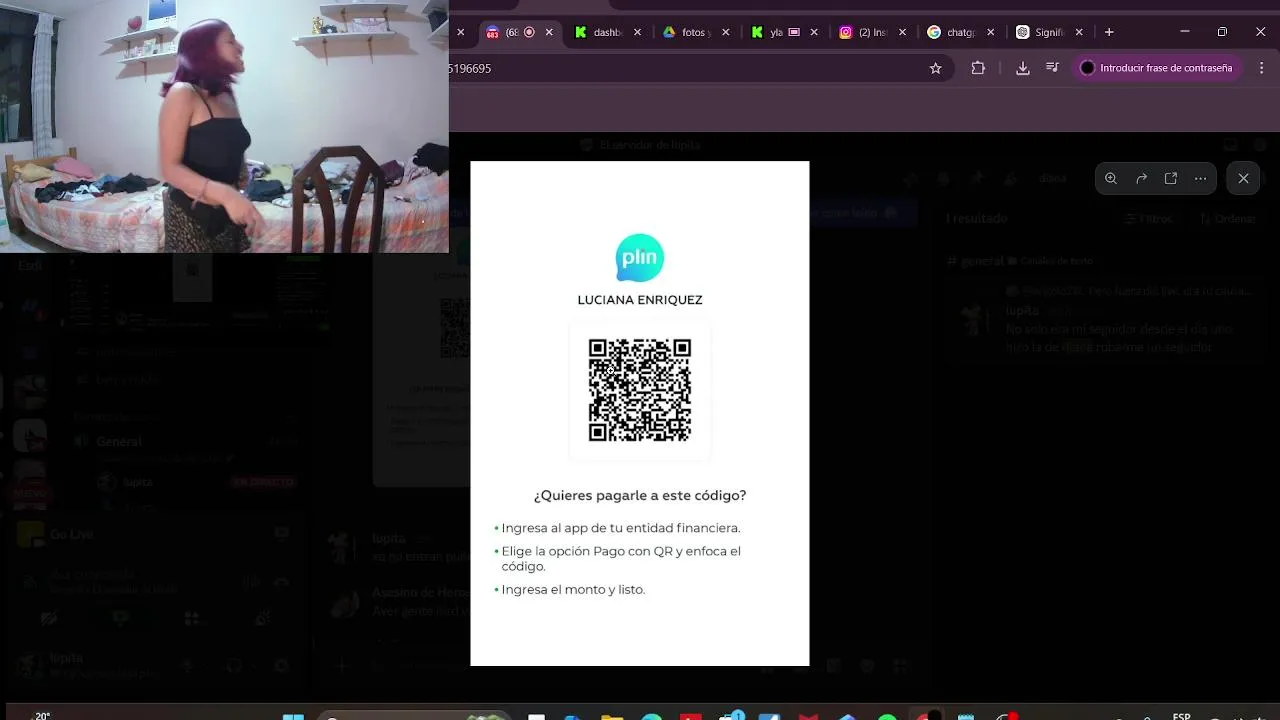Image resolution: width=1280 pixels, height=720 pixels.
Task: Open the image in browser icon
Action: (x=1171, y=178)
